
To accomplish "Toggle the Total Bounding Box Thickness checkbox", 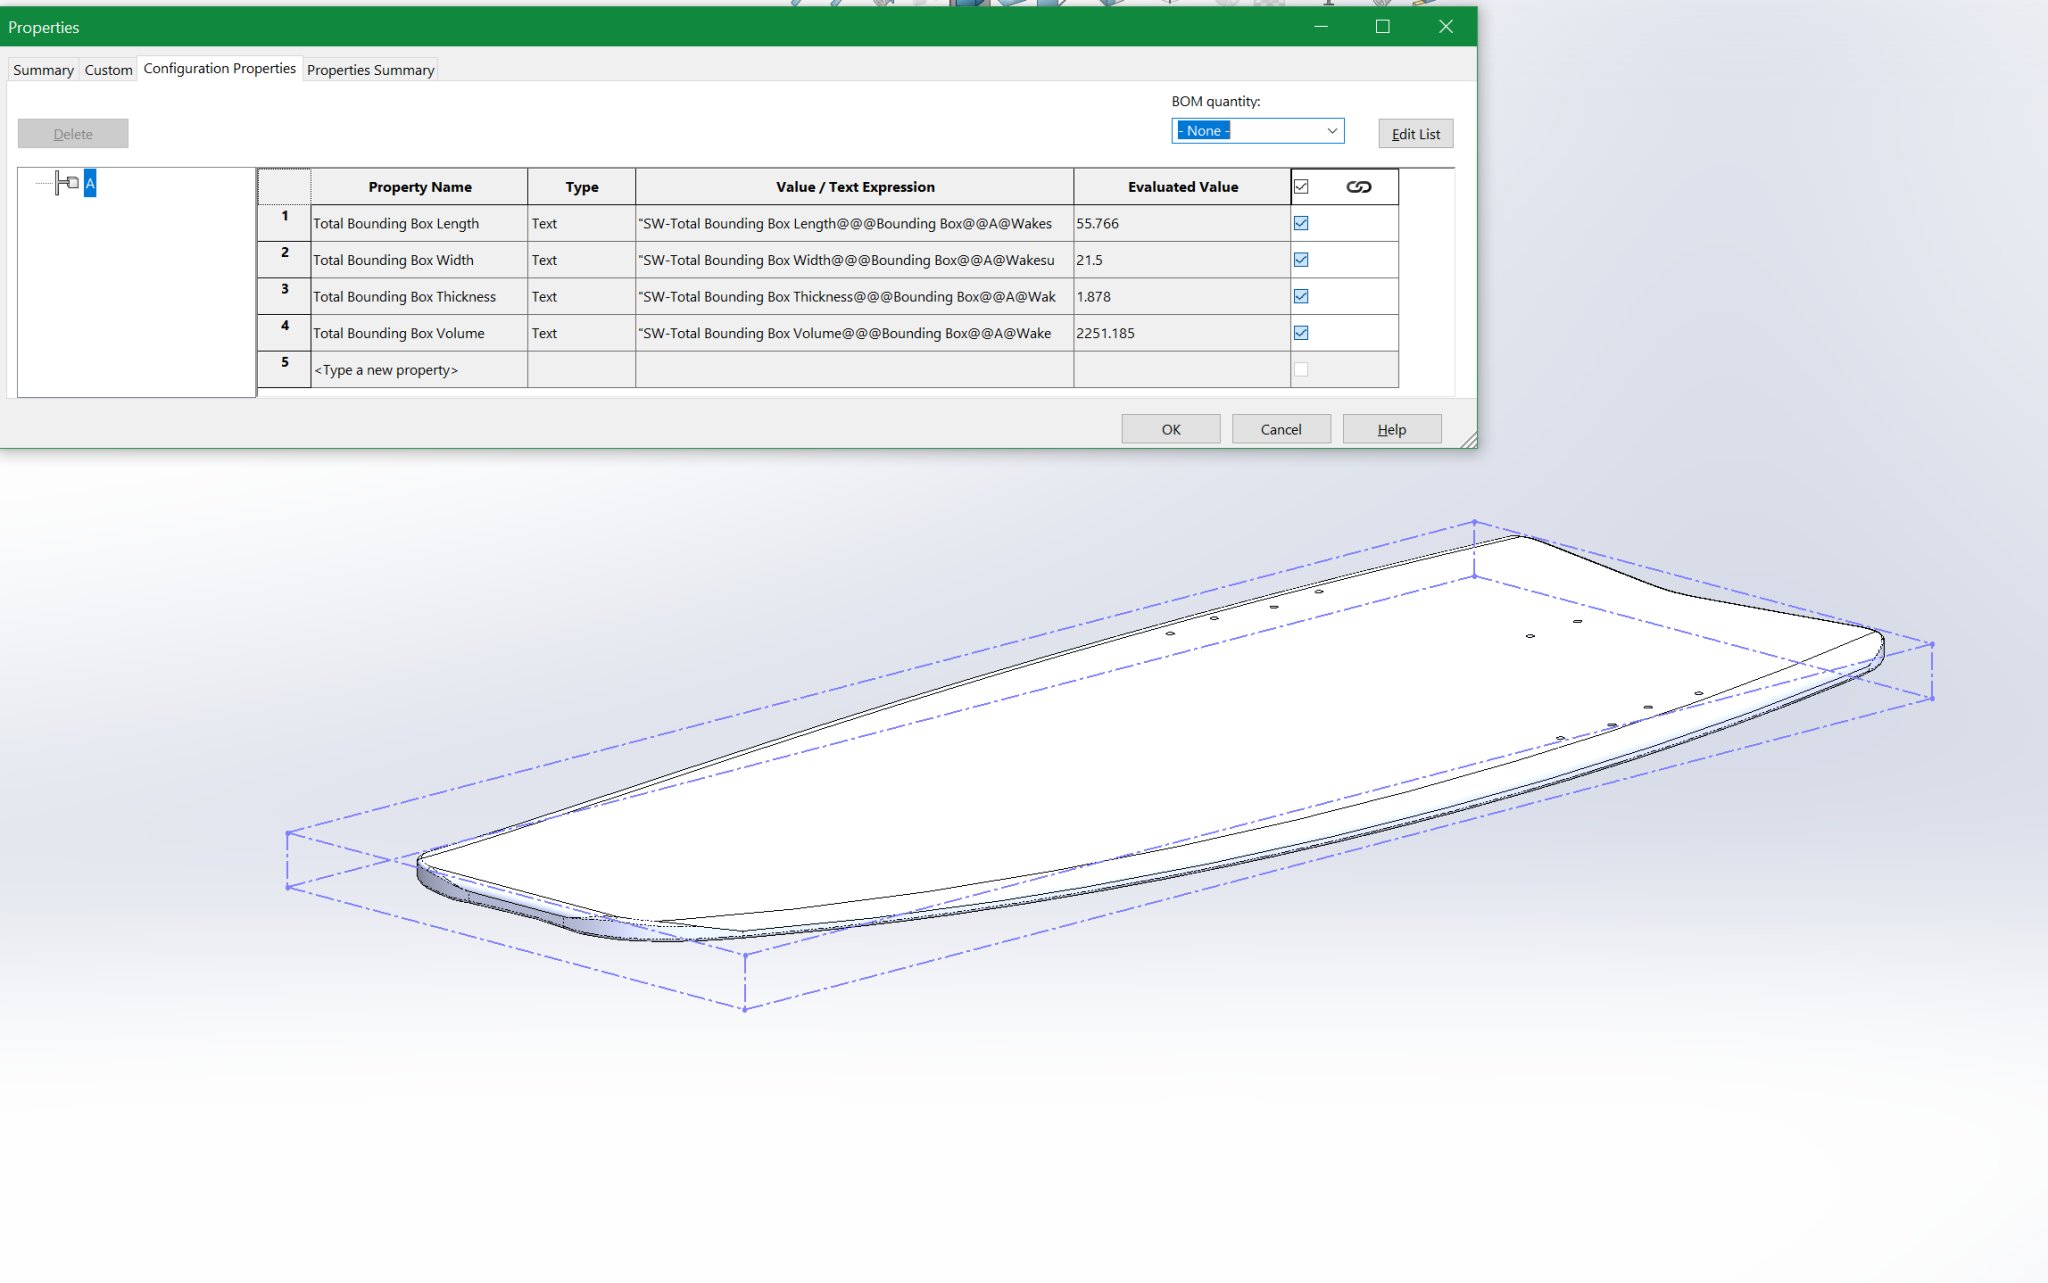I will coord(1301,296).
